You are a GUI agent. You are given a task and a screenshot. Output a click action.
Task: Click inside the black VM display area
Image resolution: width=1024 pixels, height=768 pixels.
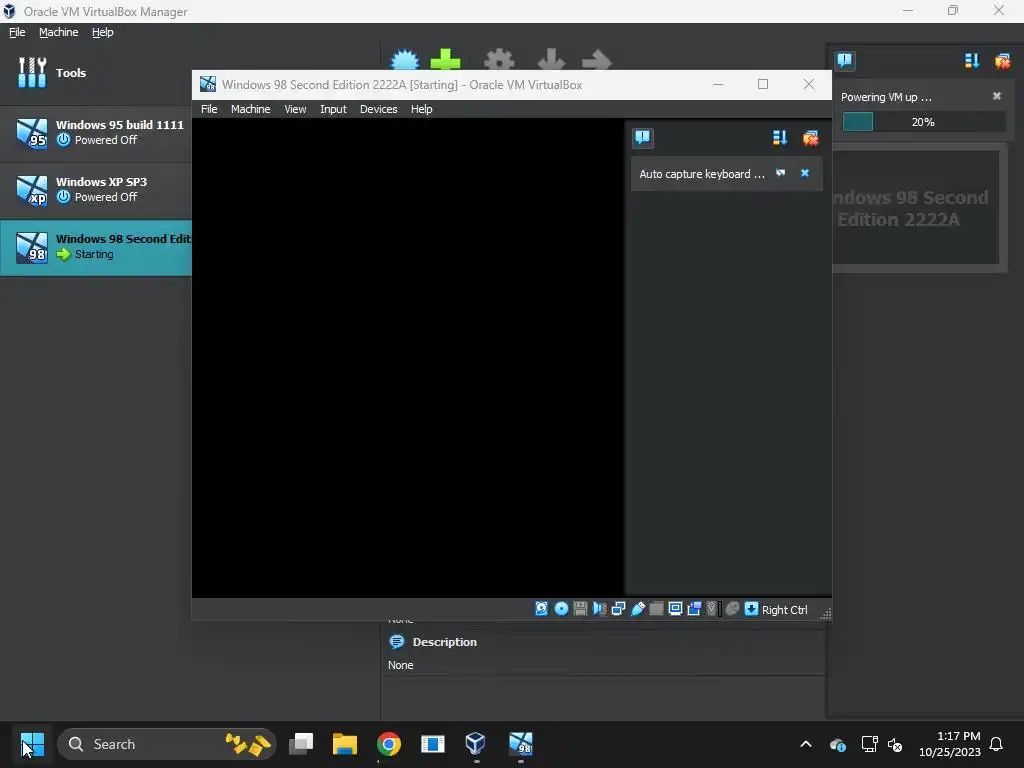tap(408, 358)
